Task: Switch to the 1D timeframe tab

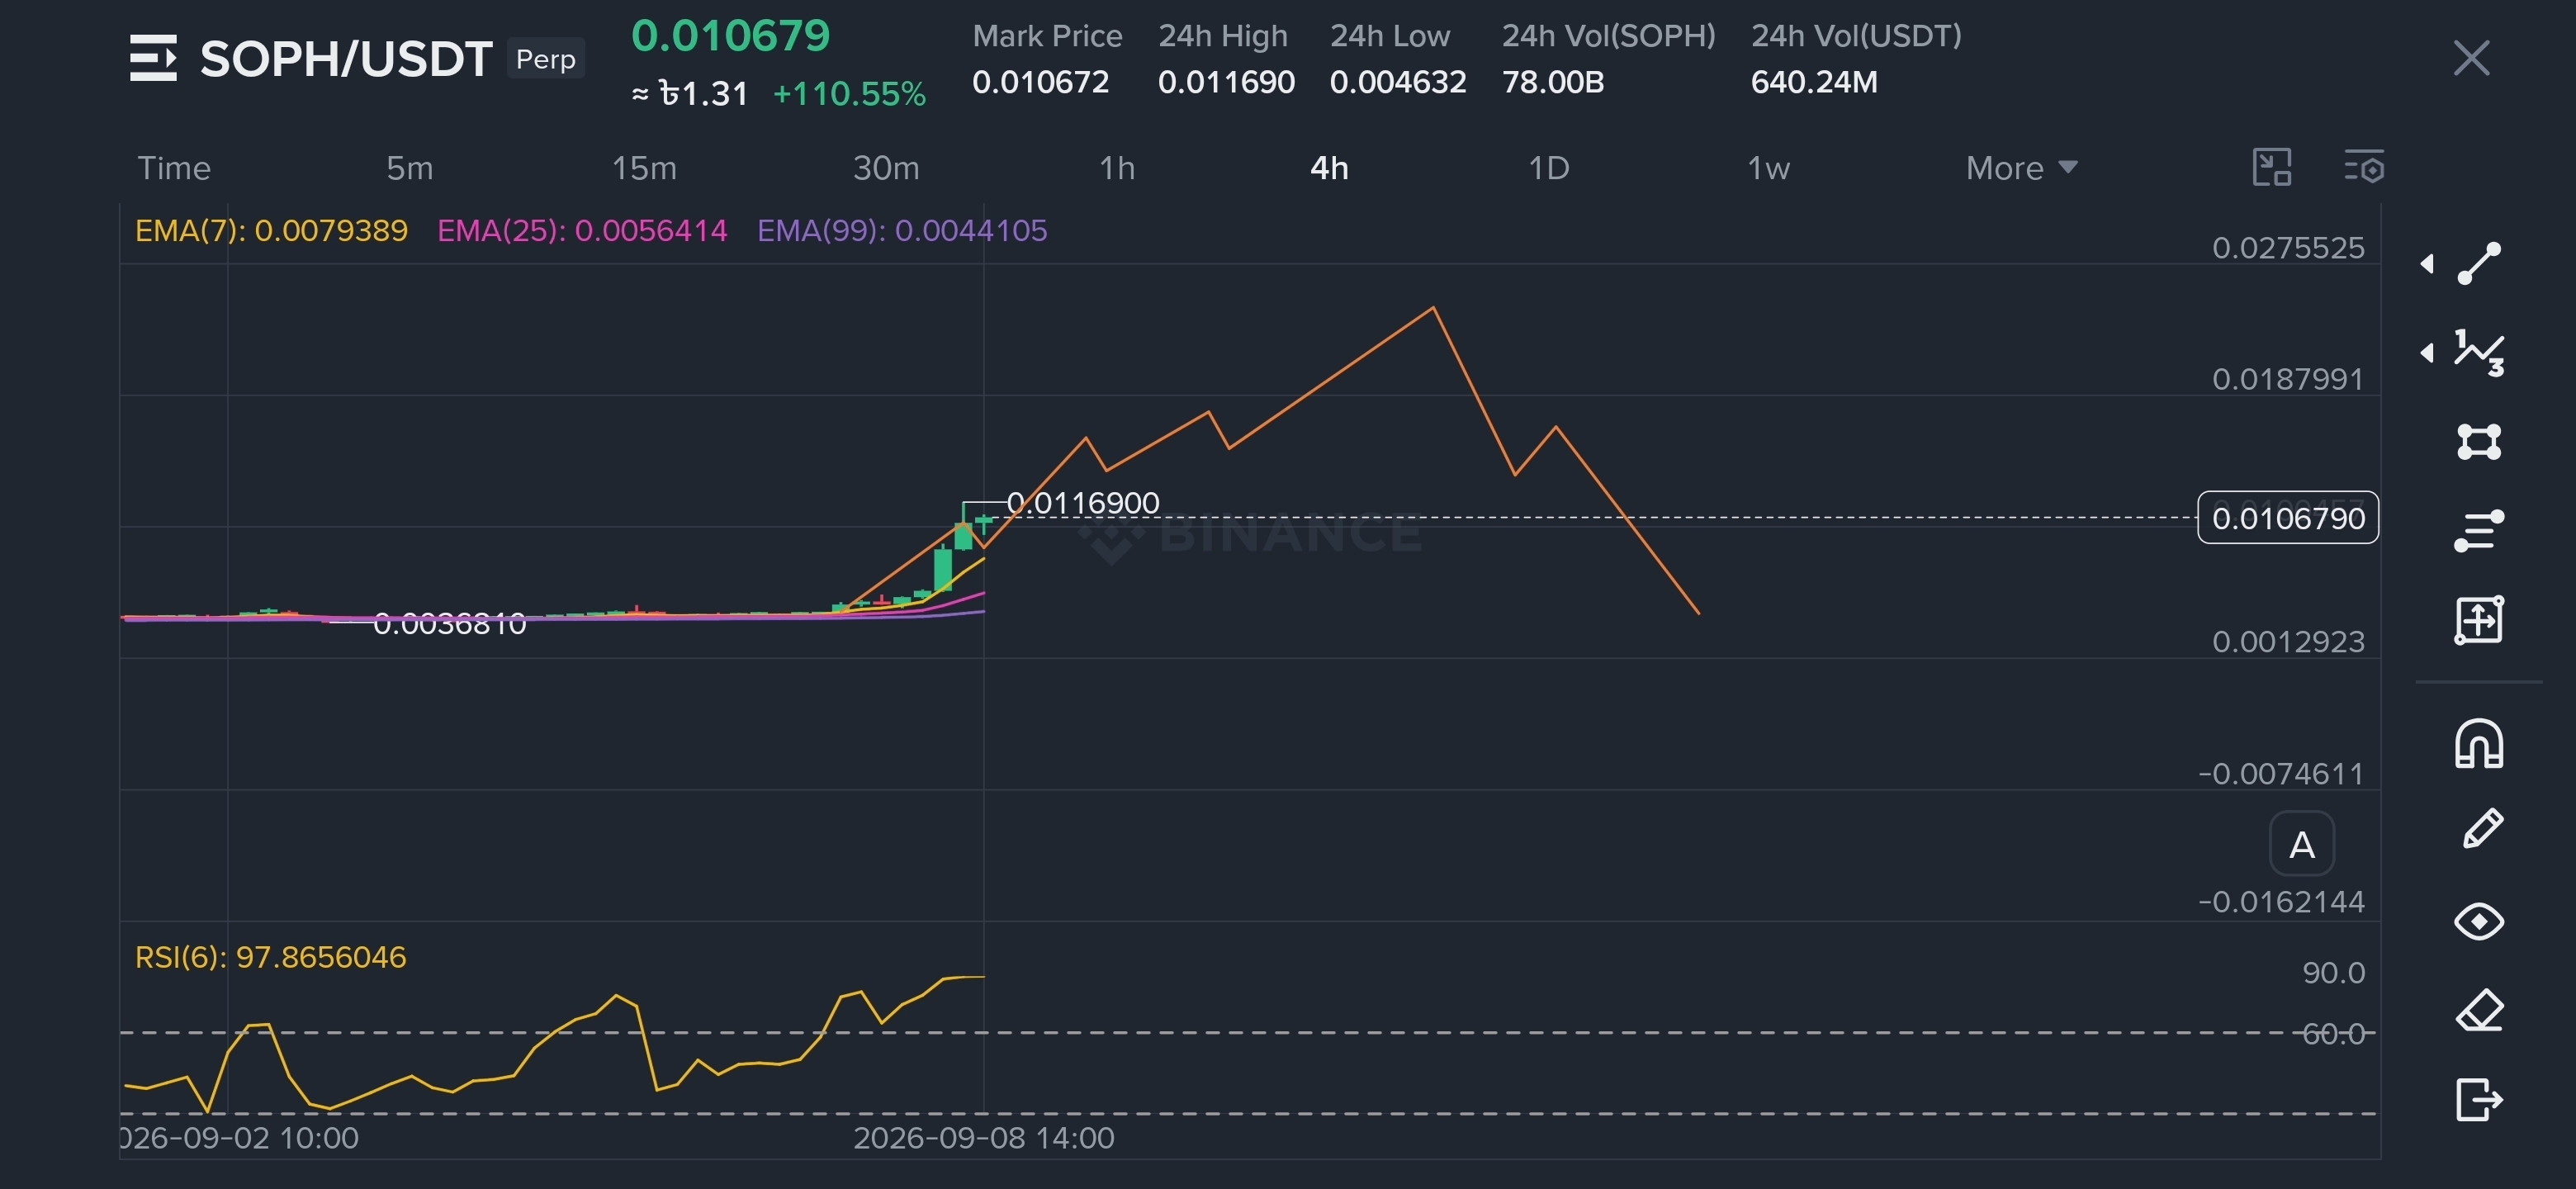Action: coord(1548,168)
